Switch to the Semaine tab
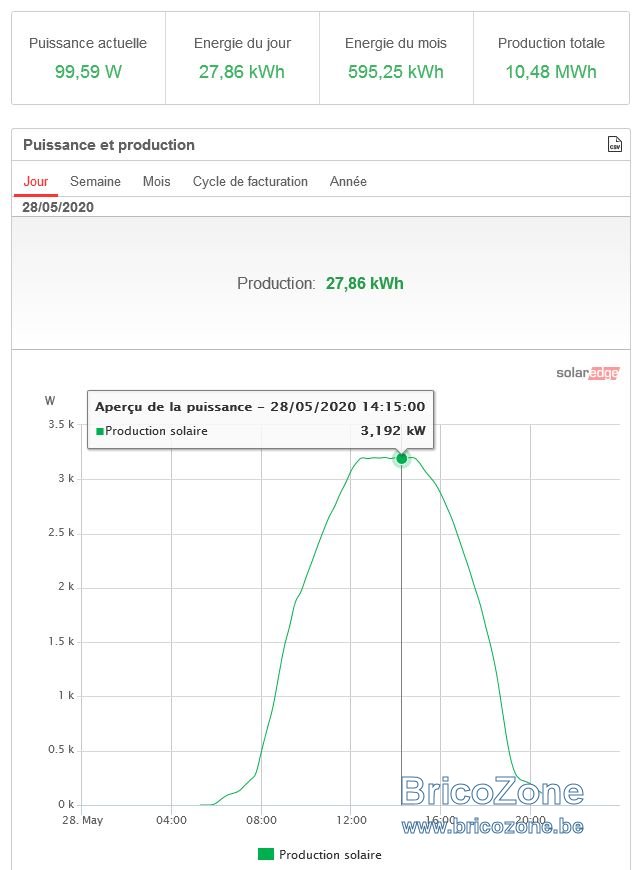637x870 pixels. (x=95, y=181)
